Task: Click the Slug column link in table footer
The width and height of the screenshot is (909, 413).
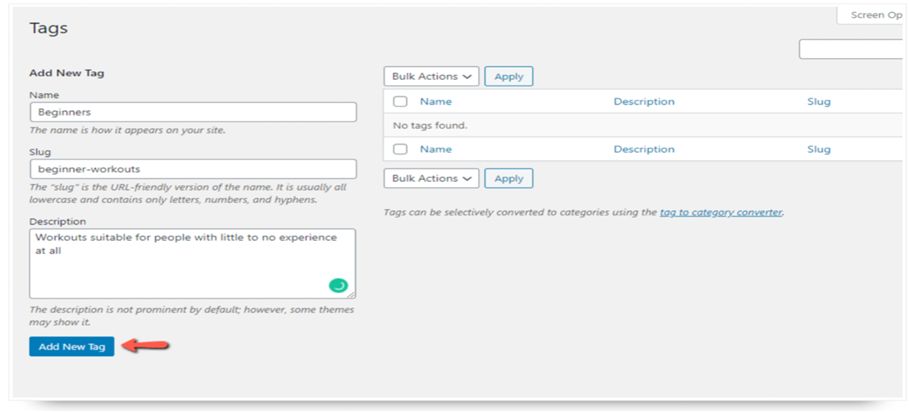Action: pyautogui.click(x=818, y=149)
